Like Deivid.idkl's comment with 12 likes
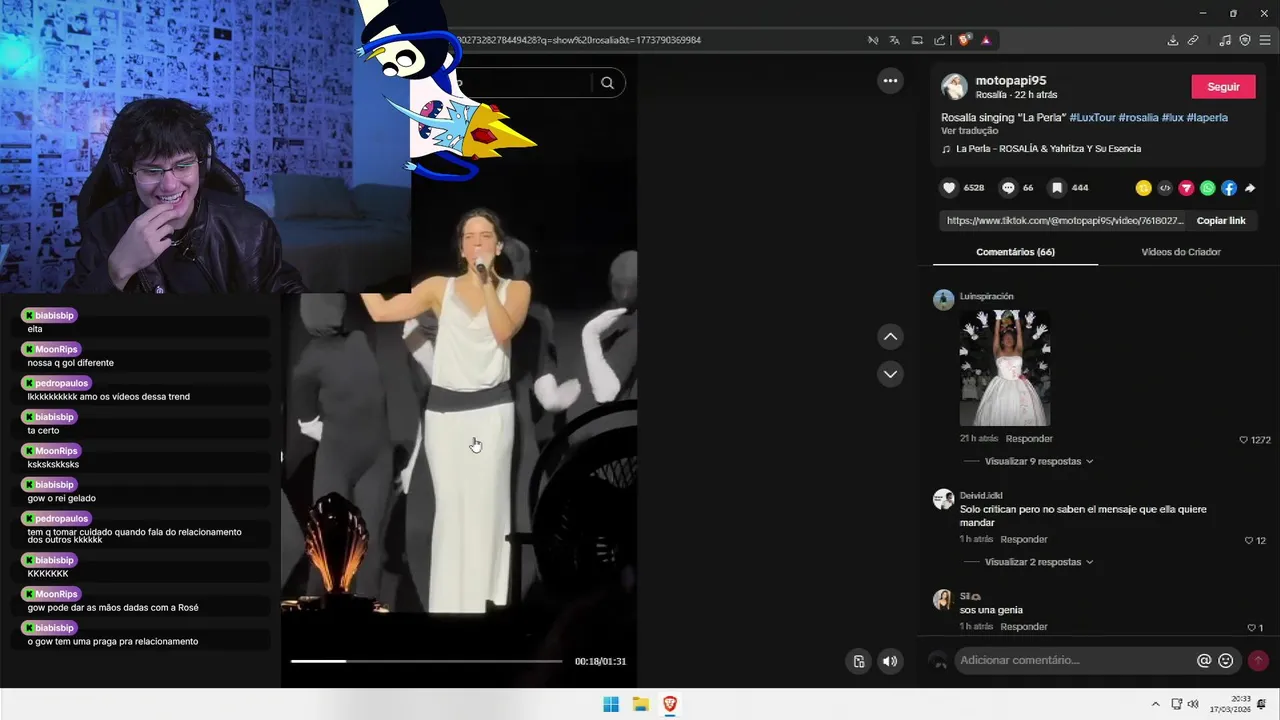 [1249, 541]
